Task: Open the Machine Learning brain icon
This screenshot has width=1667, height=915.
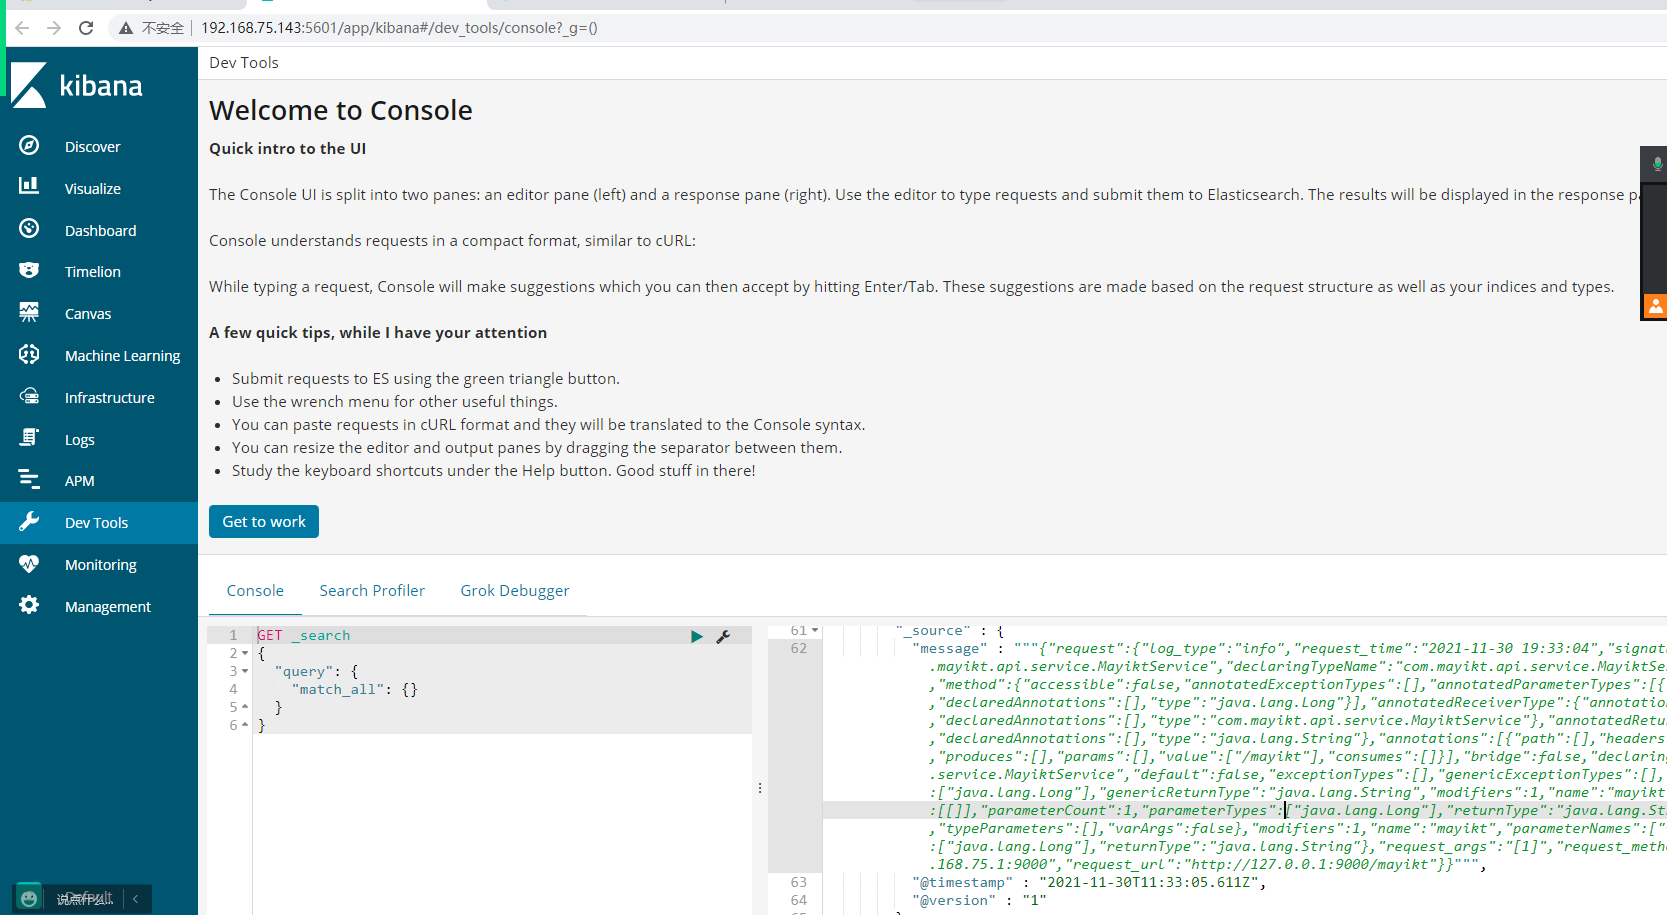Action: click(29, 354)
